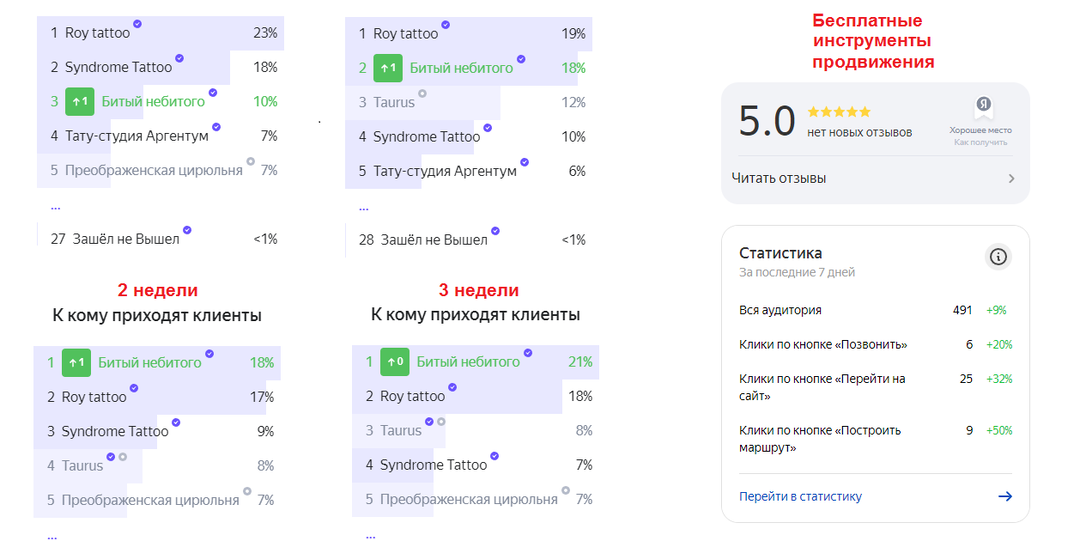The height and width of the screenshot is (540, 1080).
Task: Click нет новых отзывов text
Action: [x=860, y=132]
